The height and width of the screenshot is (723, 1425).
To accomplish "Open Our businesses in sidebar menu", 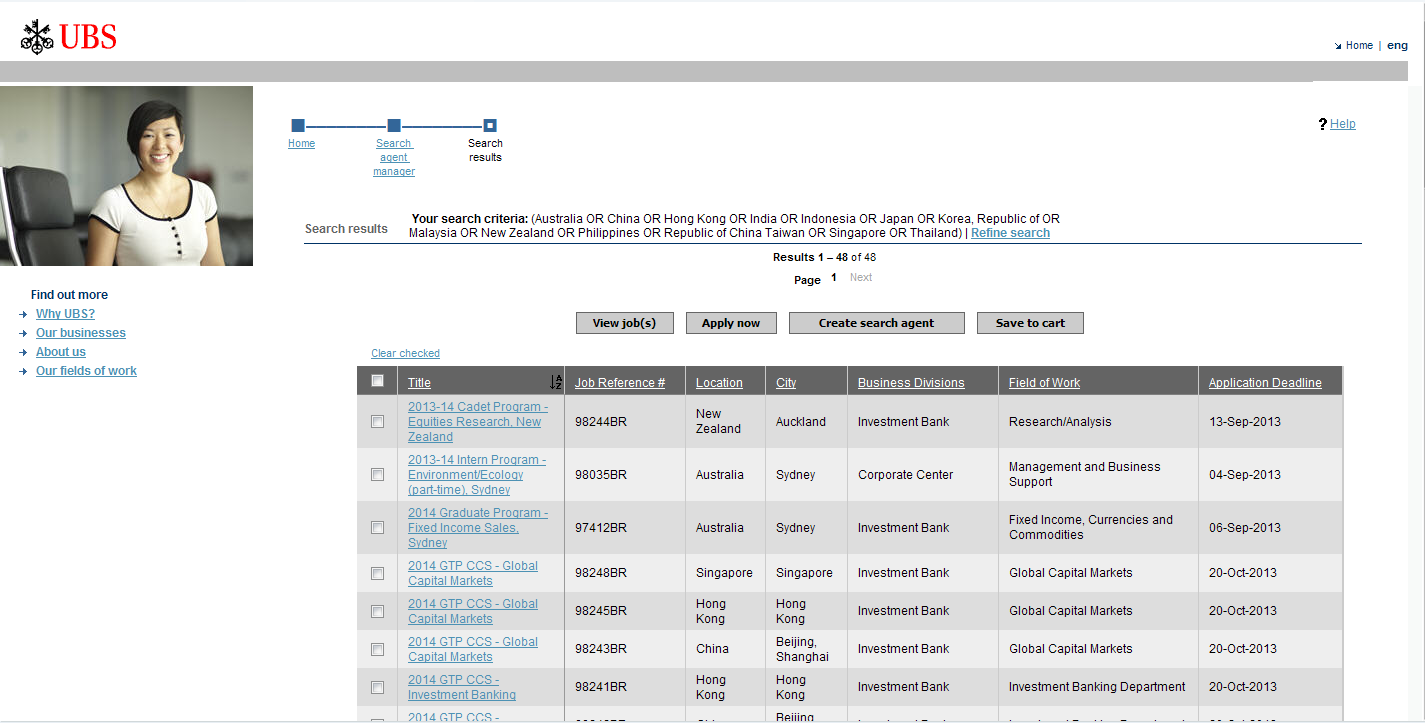I will [x=81, y=333].
